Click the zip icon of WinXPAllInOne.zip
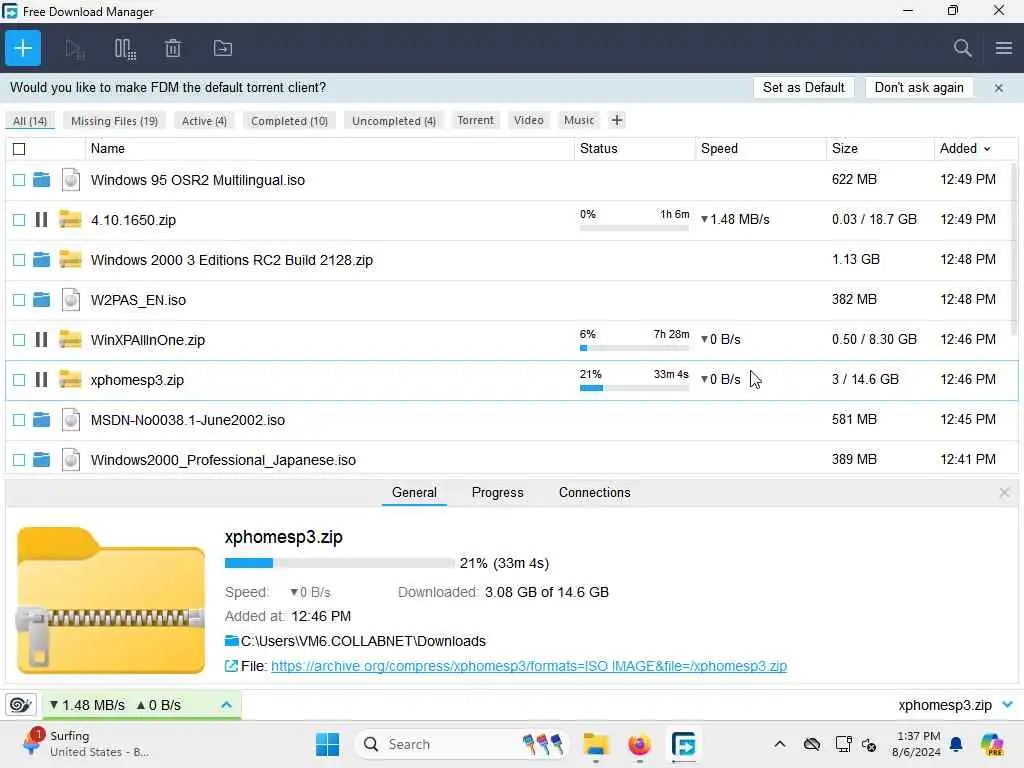The height and width of the screenshot is (768, 1024). coord(71,340)
